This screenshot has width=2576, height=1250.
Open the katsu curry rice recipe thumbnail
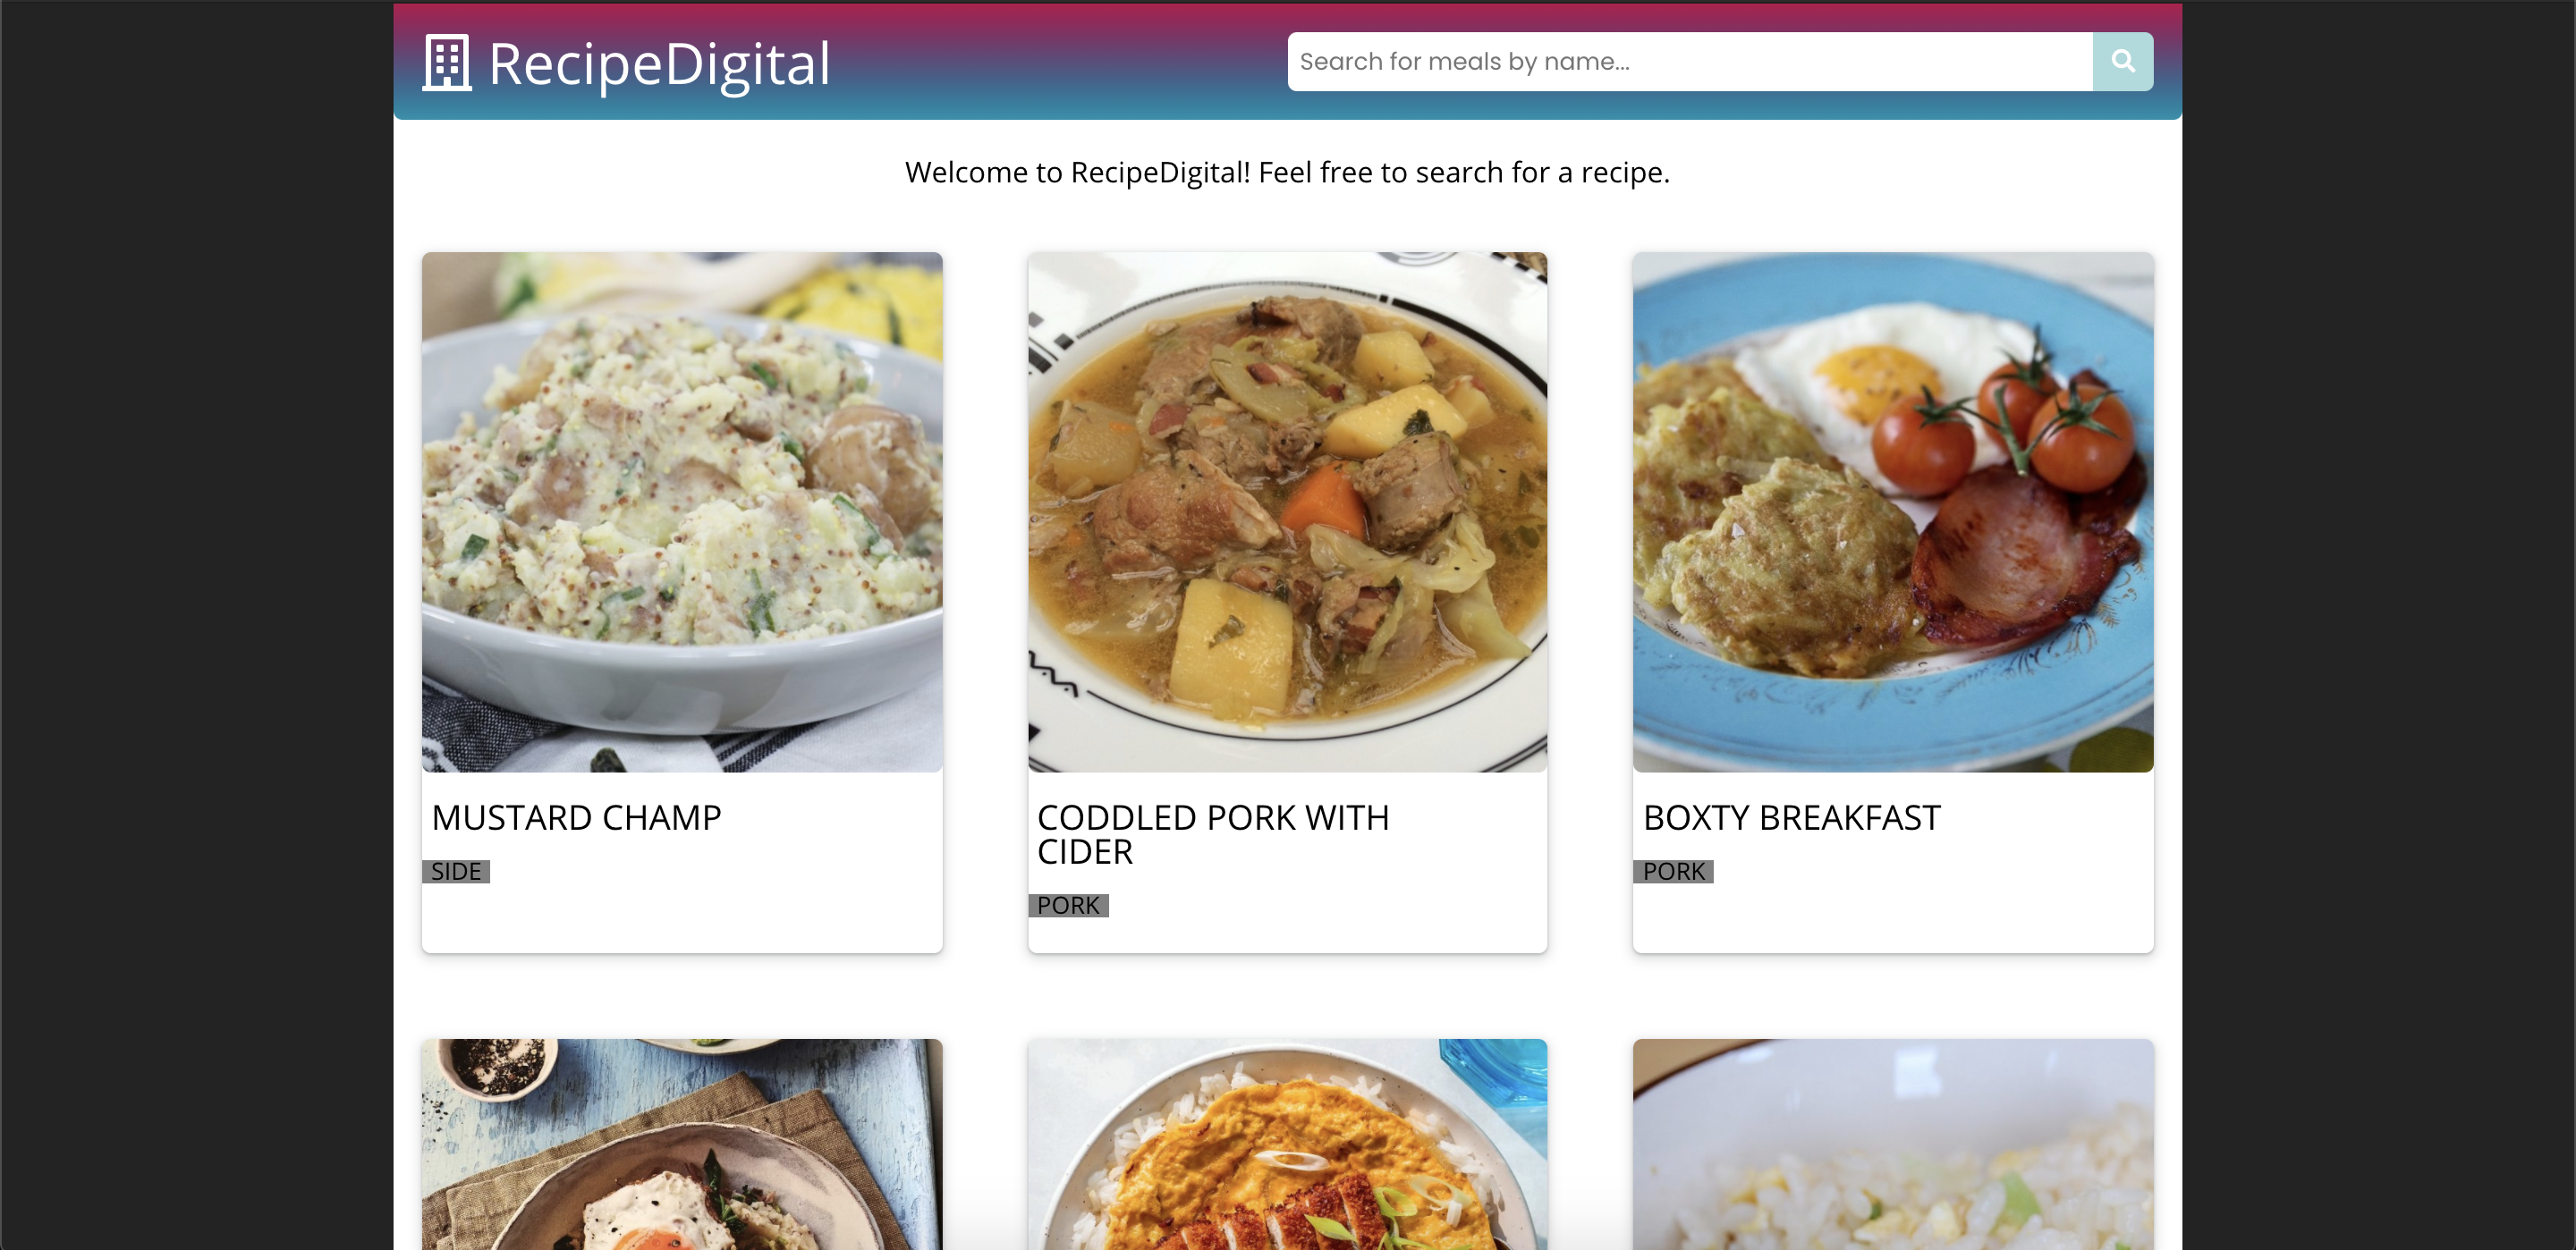[x=1287, y=1144]
